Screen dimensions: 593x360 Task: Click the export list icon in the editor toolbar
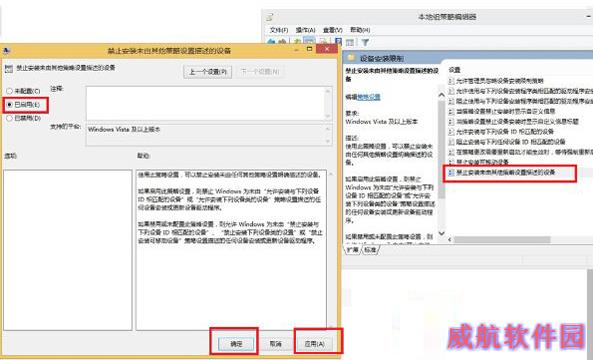[x=324, y=42]
